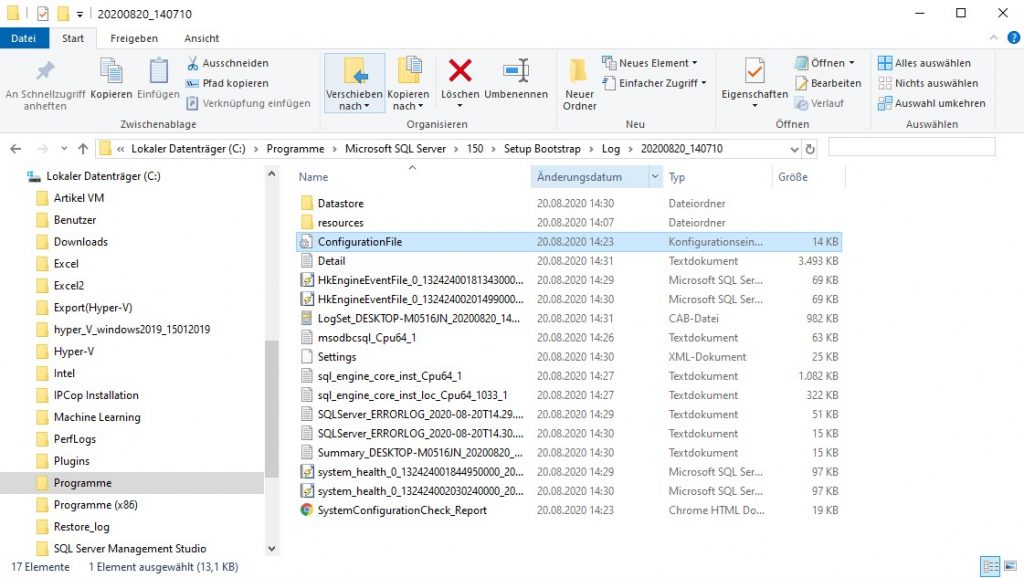The width and height of the screenshot is (1024, 578).
Task: Click Nichts auswählen
Action: [928, 83]
